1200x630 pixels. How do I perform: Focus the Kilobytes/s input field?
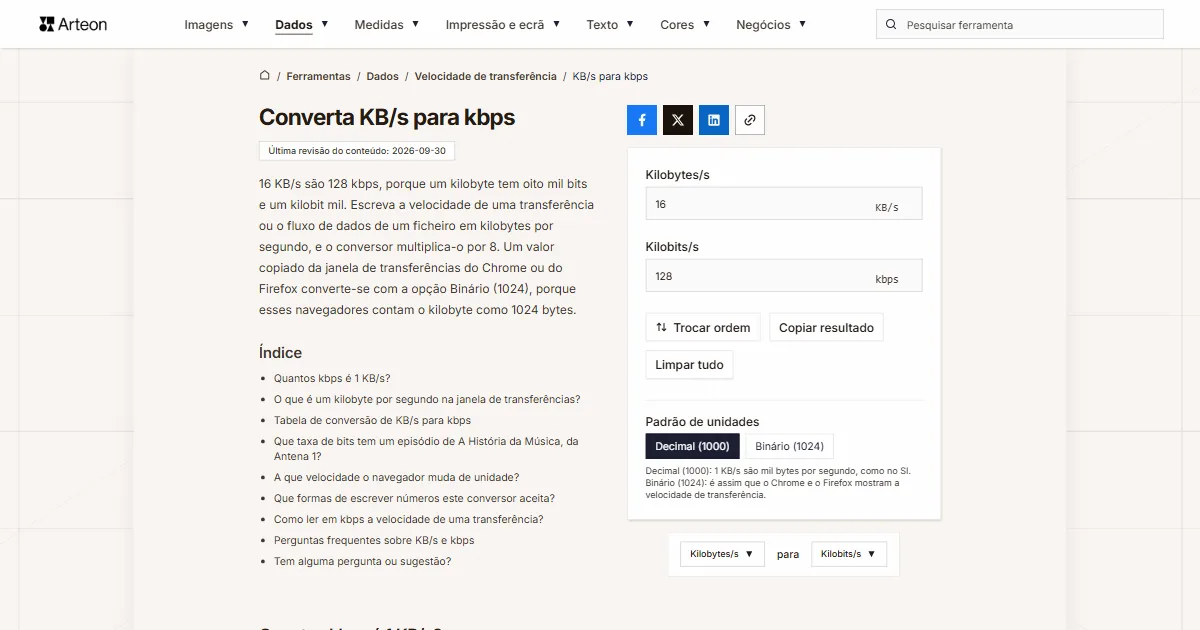[784, 204]
